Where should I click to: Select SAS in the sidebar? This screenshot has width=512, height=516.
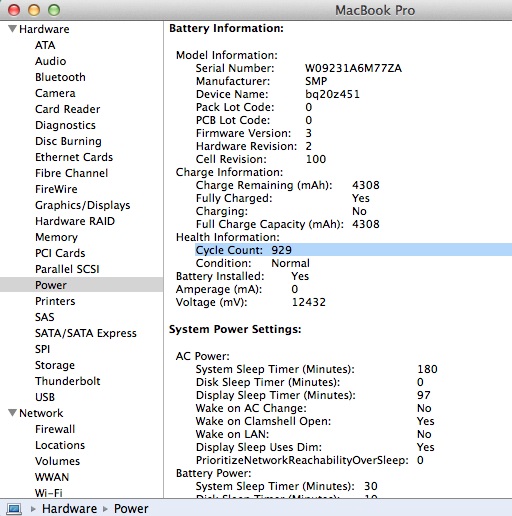(x=45, y=317)
